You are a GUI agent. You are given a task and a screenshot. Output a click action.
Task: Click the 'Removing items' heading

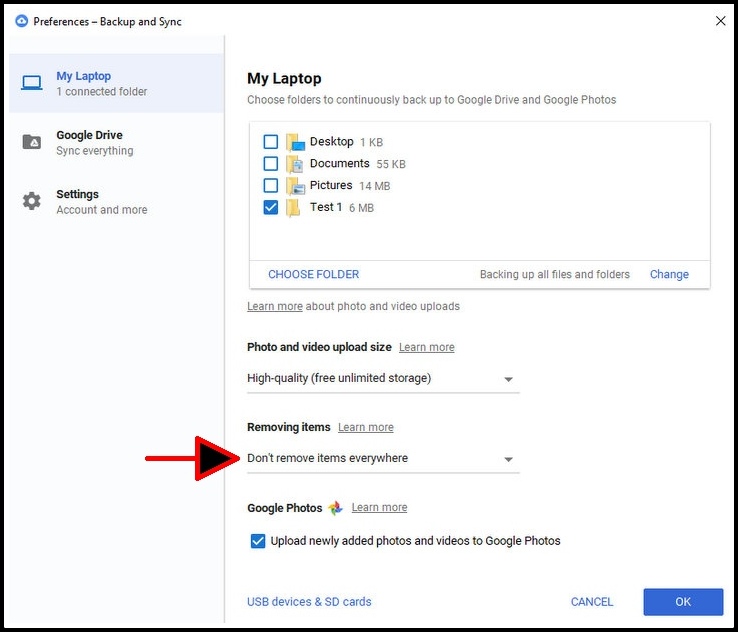[289, 427]
